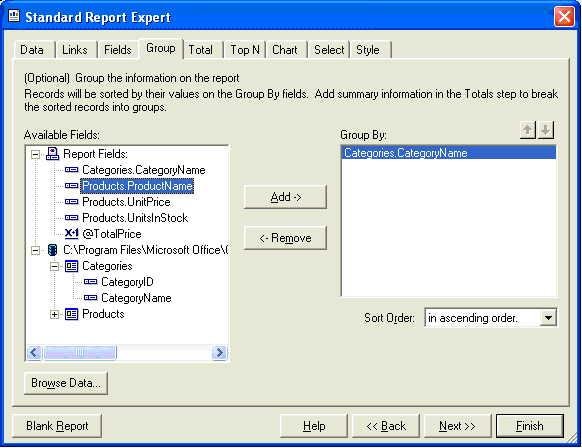The height and width of the screenshot is (448, 582).
Task: Click the Categories table icon
Action: coord(71,266)
